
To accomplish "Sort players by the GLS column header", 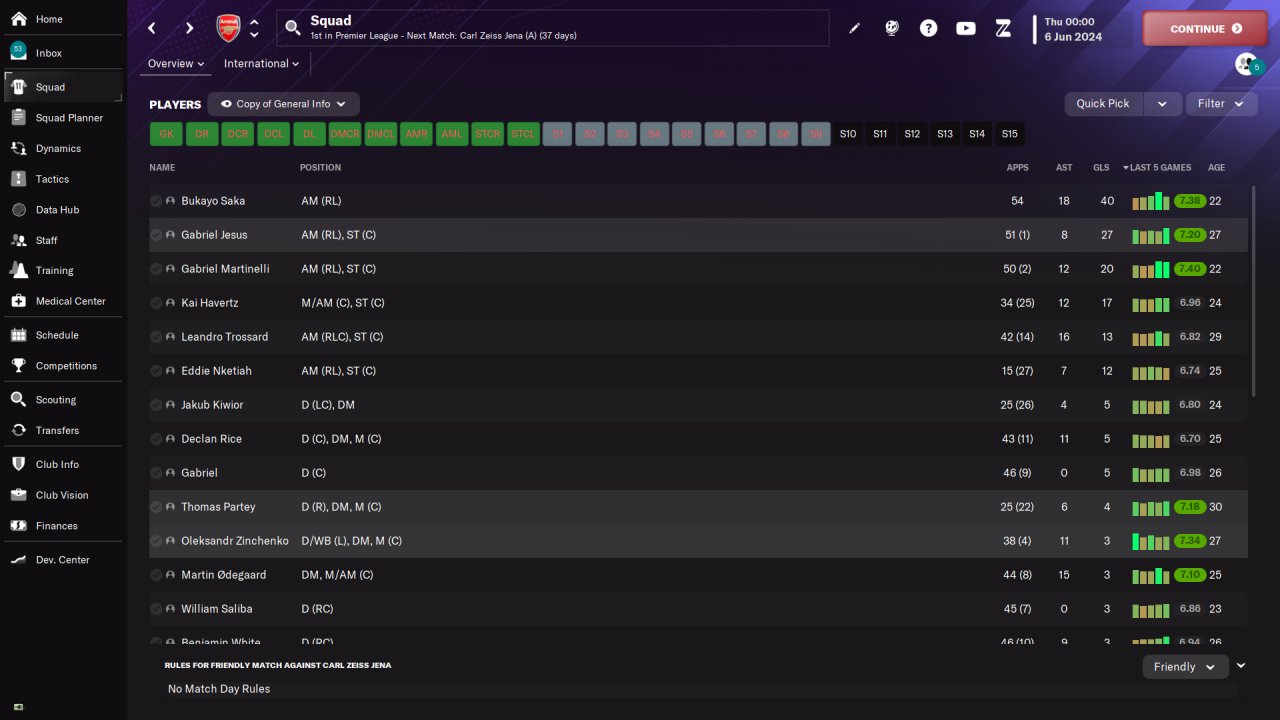I will [1101, 168].
